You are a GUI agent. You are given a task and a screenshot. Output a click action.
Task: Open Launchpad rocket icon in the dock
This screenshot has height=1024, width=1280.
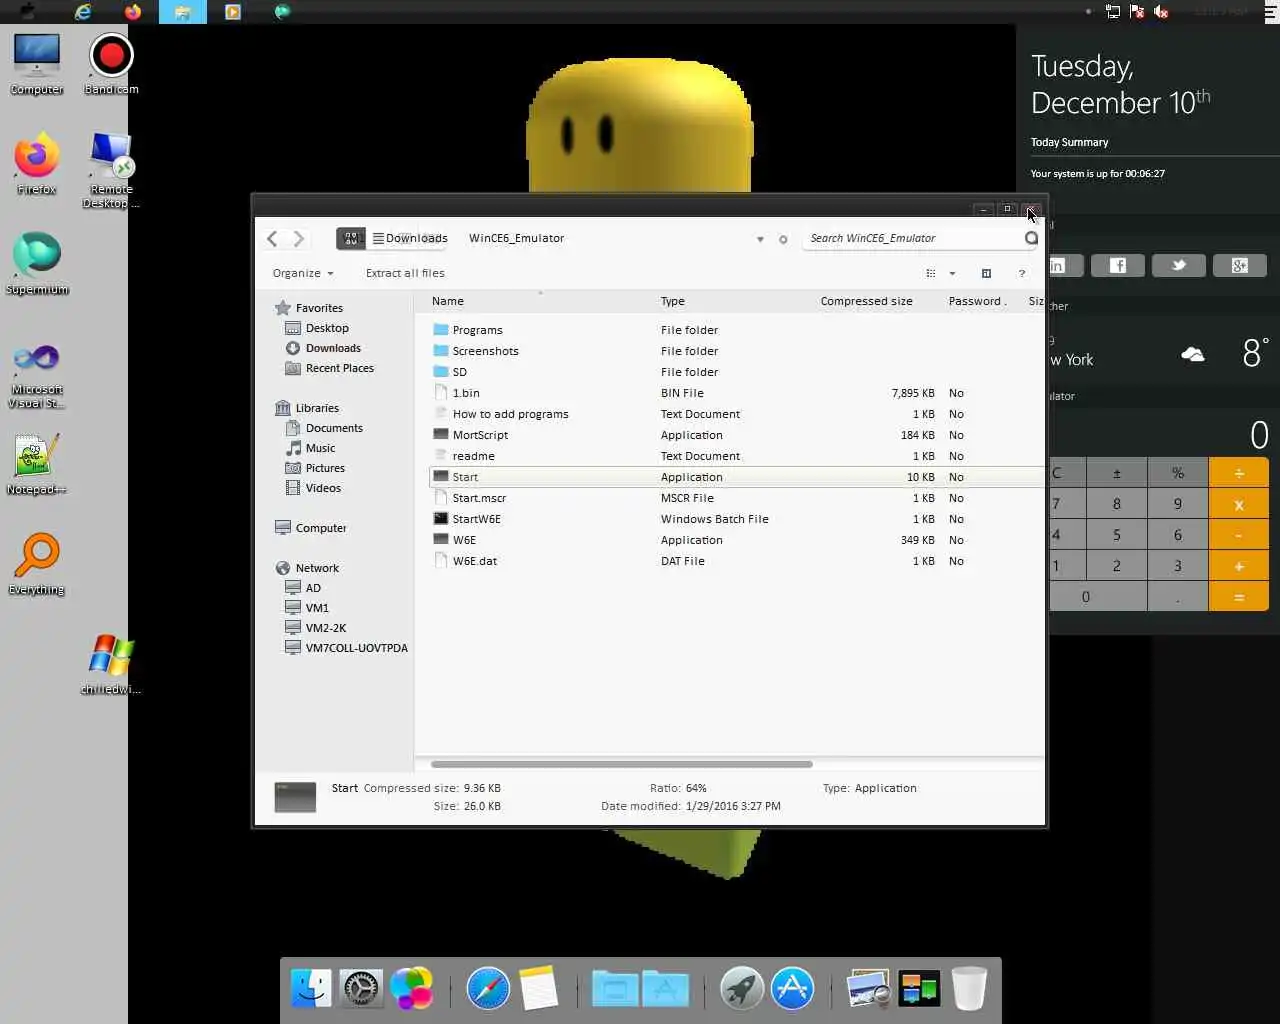coord(742,989)
